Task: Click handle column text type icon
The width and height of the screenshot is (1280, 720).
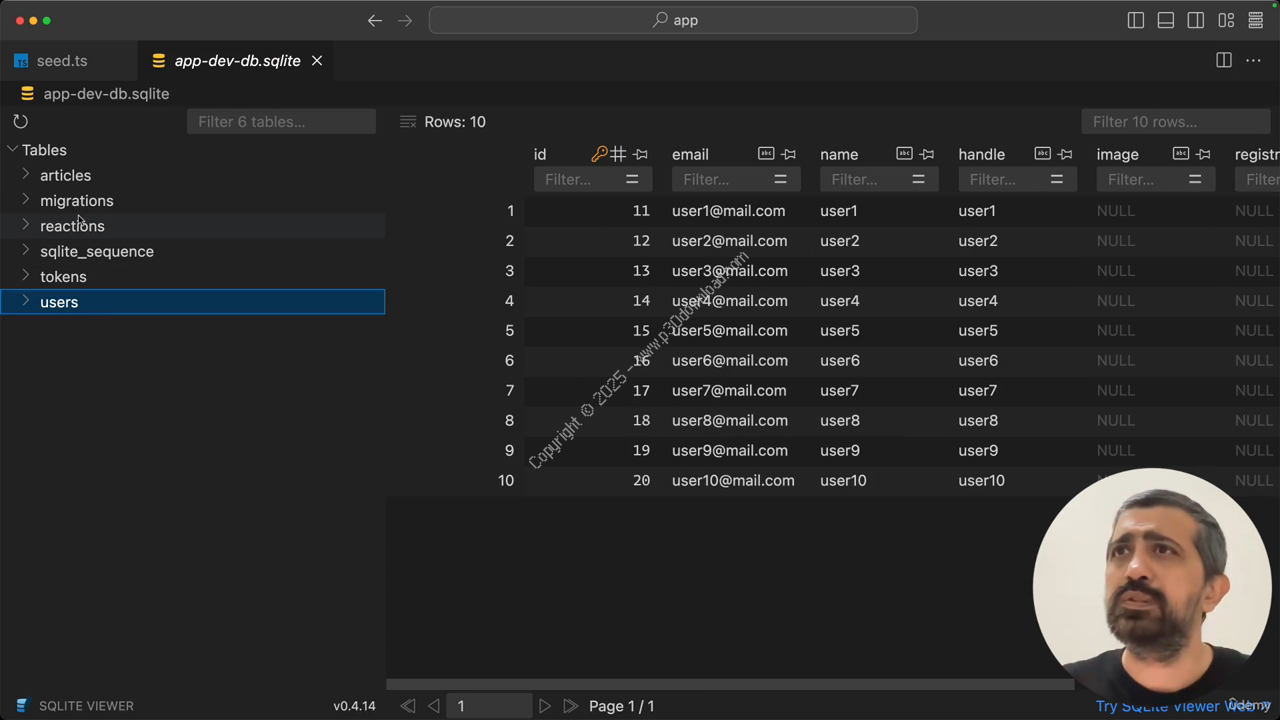Action: coord(1042,154)
